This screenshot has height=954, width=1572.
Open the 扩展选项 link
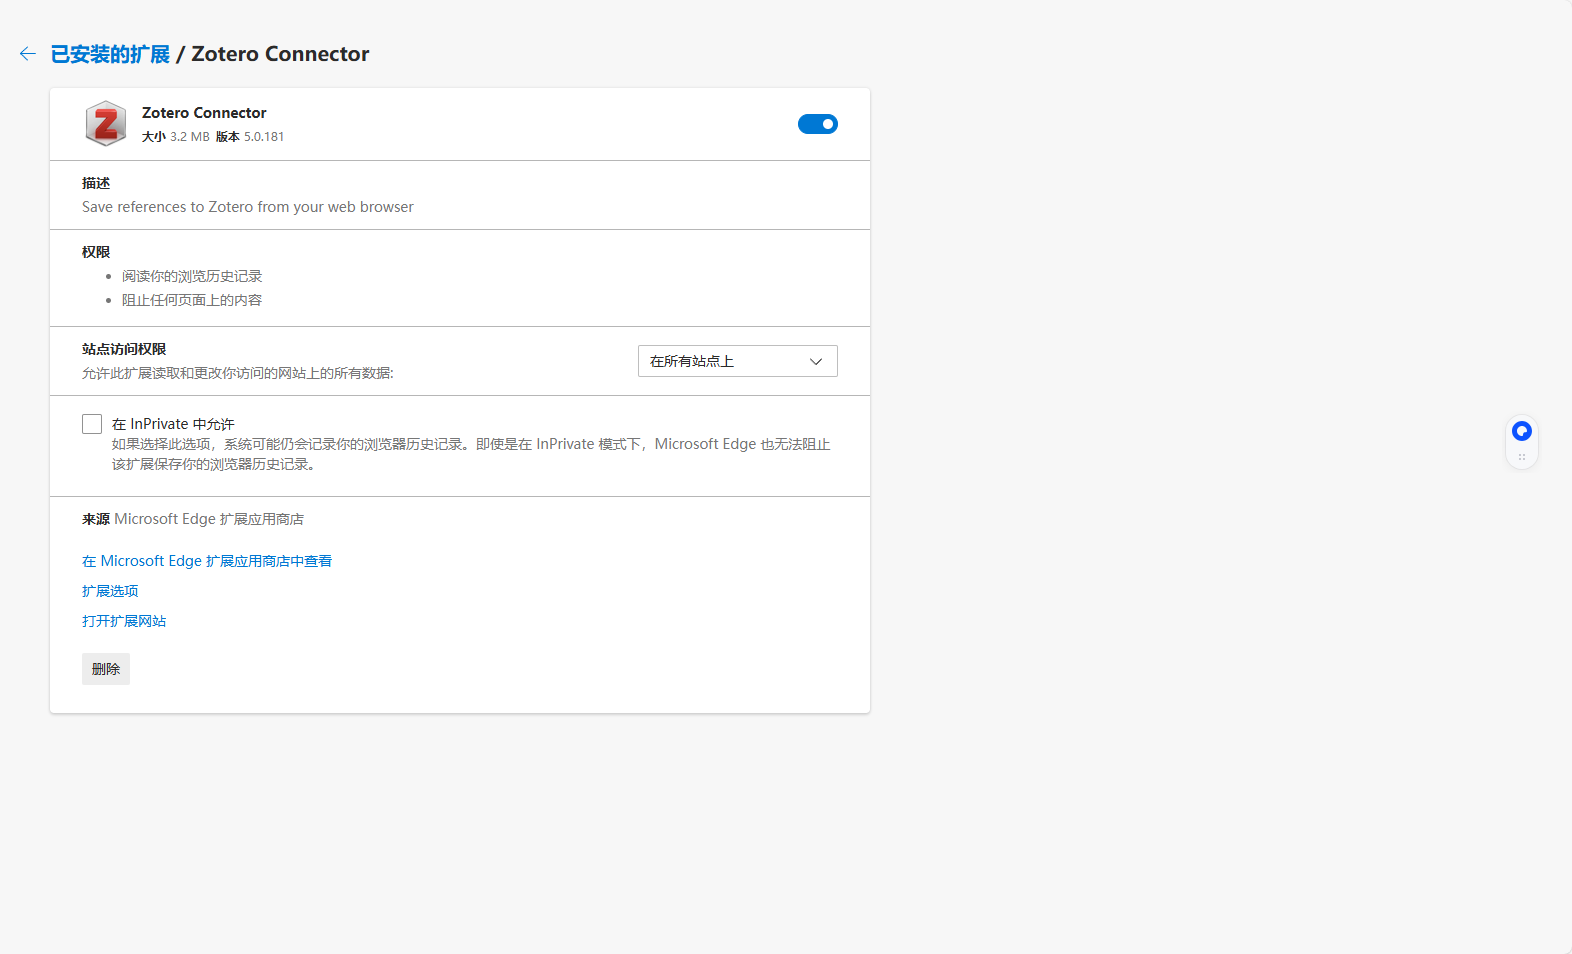point(110,591)
